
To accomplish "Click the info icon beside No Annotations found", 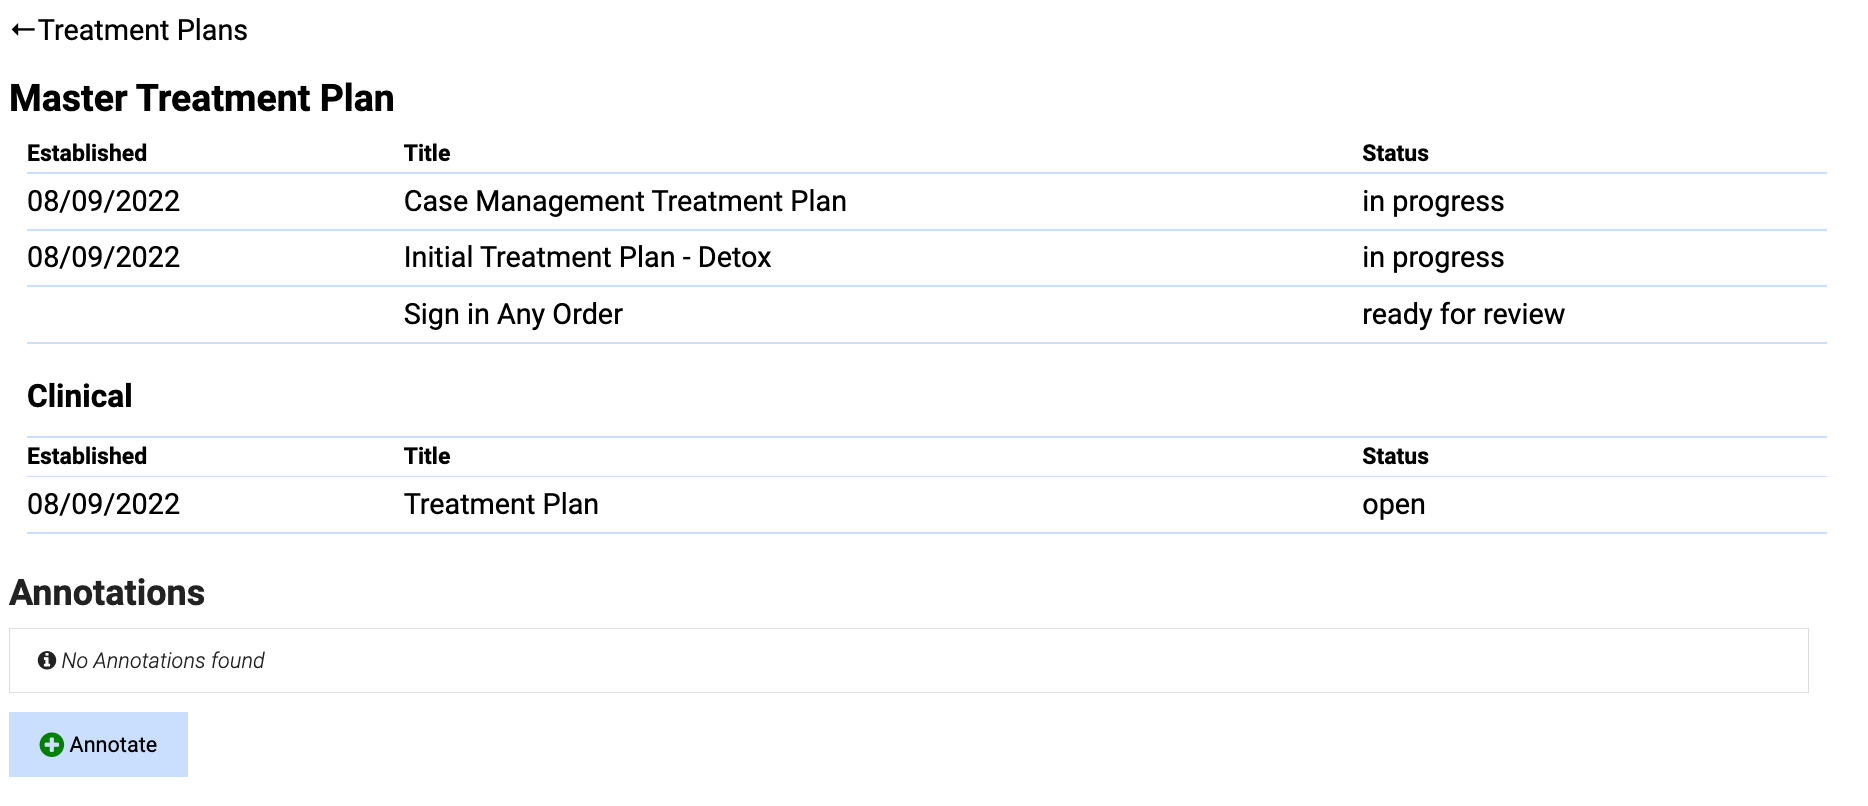I will [46, 660].
